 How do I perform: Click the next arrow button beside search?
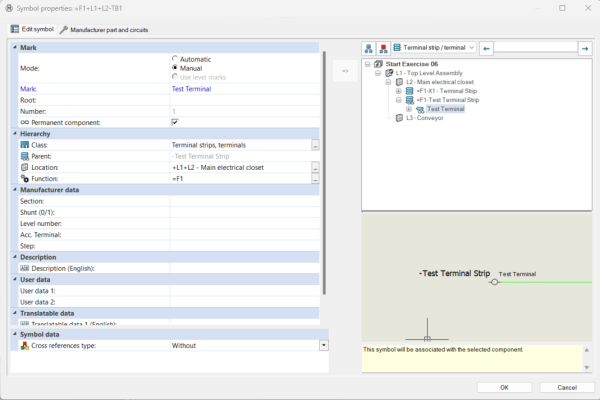pos(584,48)
